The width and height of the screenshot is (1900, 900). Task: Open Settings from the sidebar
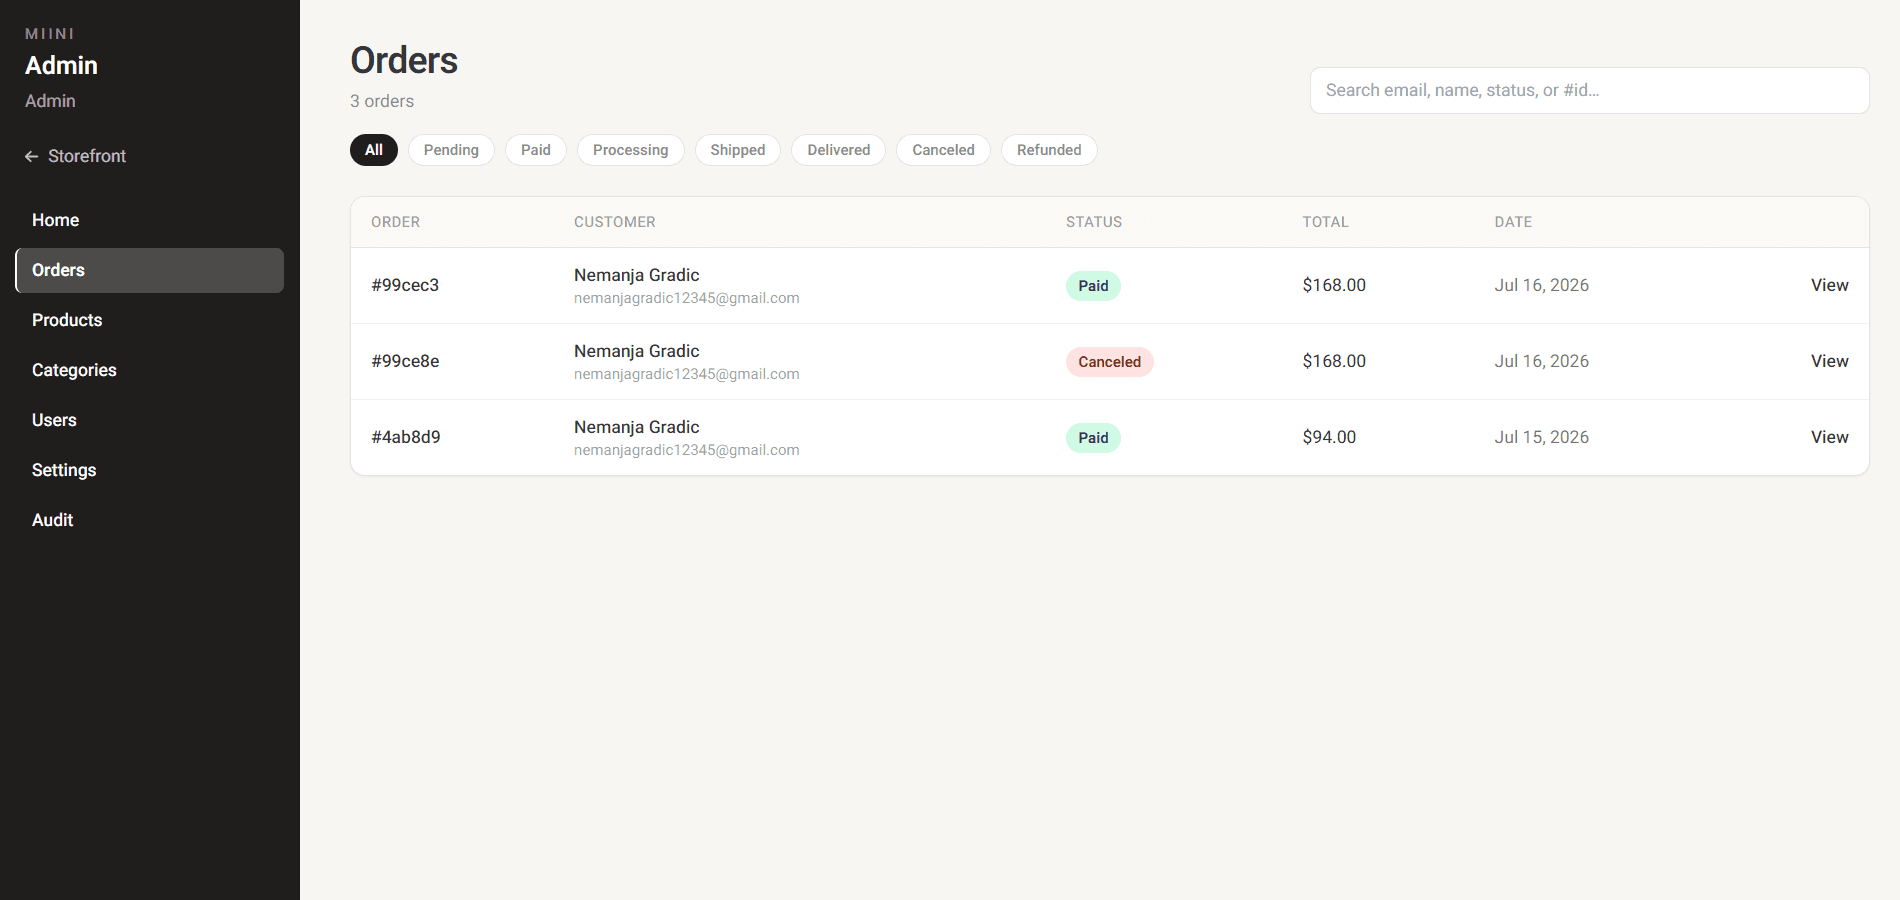pos(150,470)
